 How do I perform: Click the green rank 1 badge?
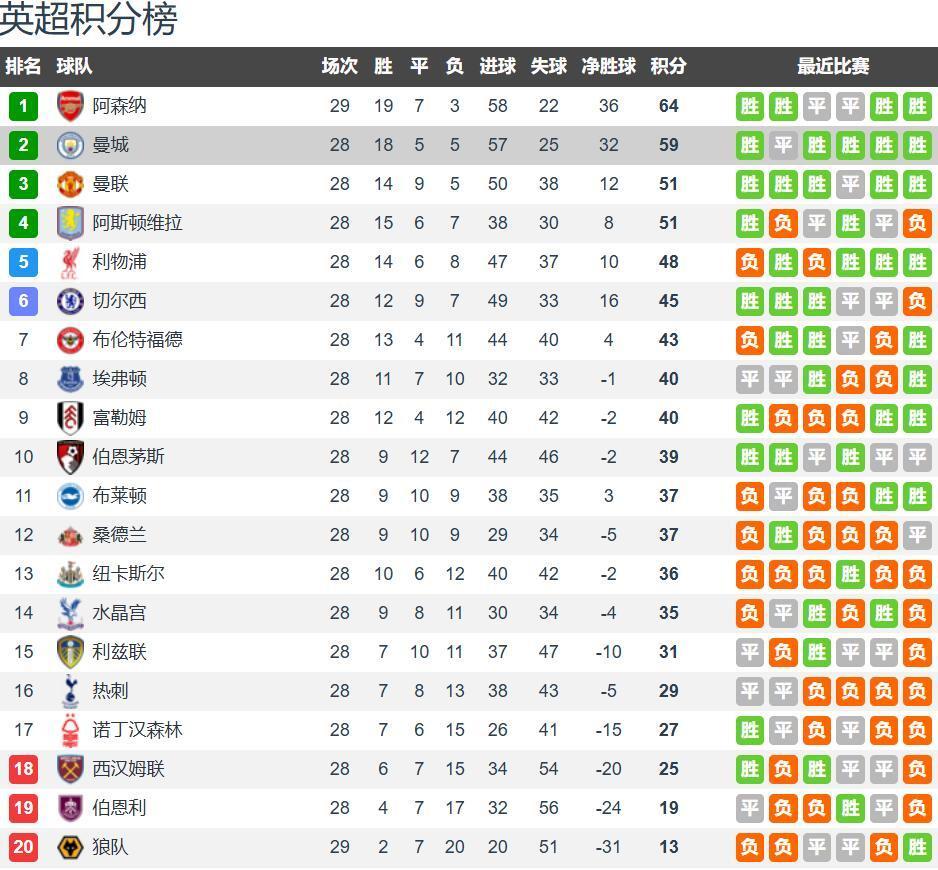[23, 106]
